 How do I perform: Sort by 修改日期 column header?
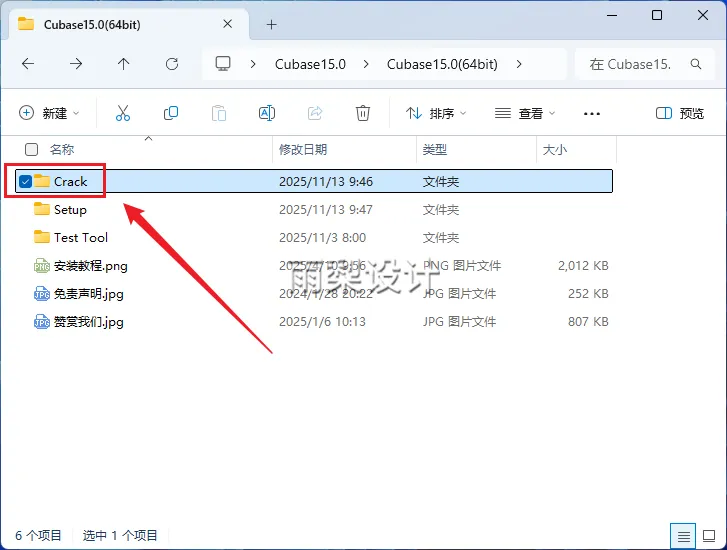coord(303,149)
